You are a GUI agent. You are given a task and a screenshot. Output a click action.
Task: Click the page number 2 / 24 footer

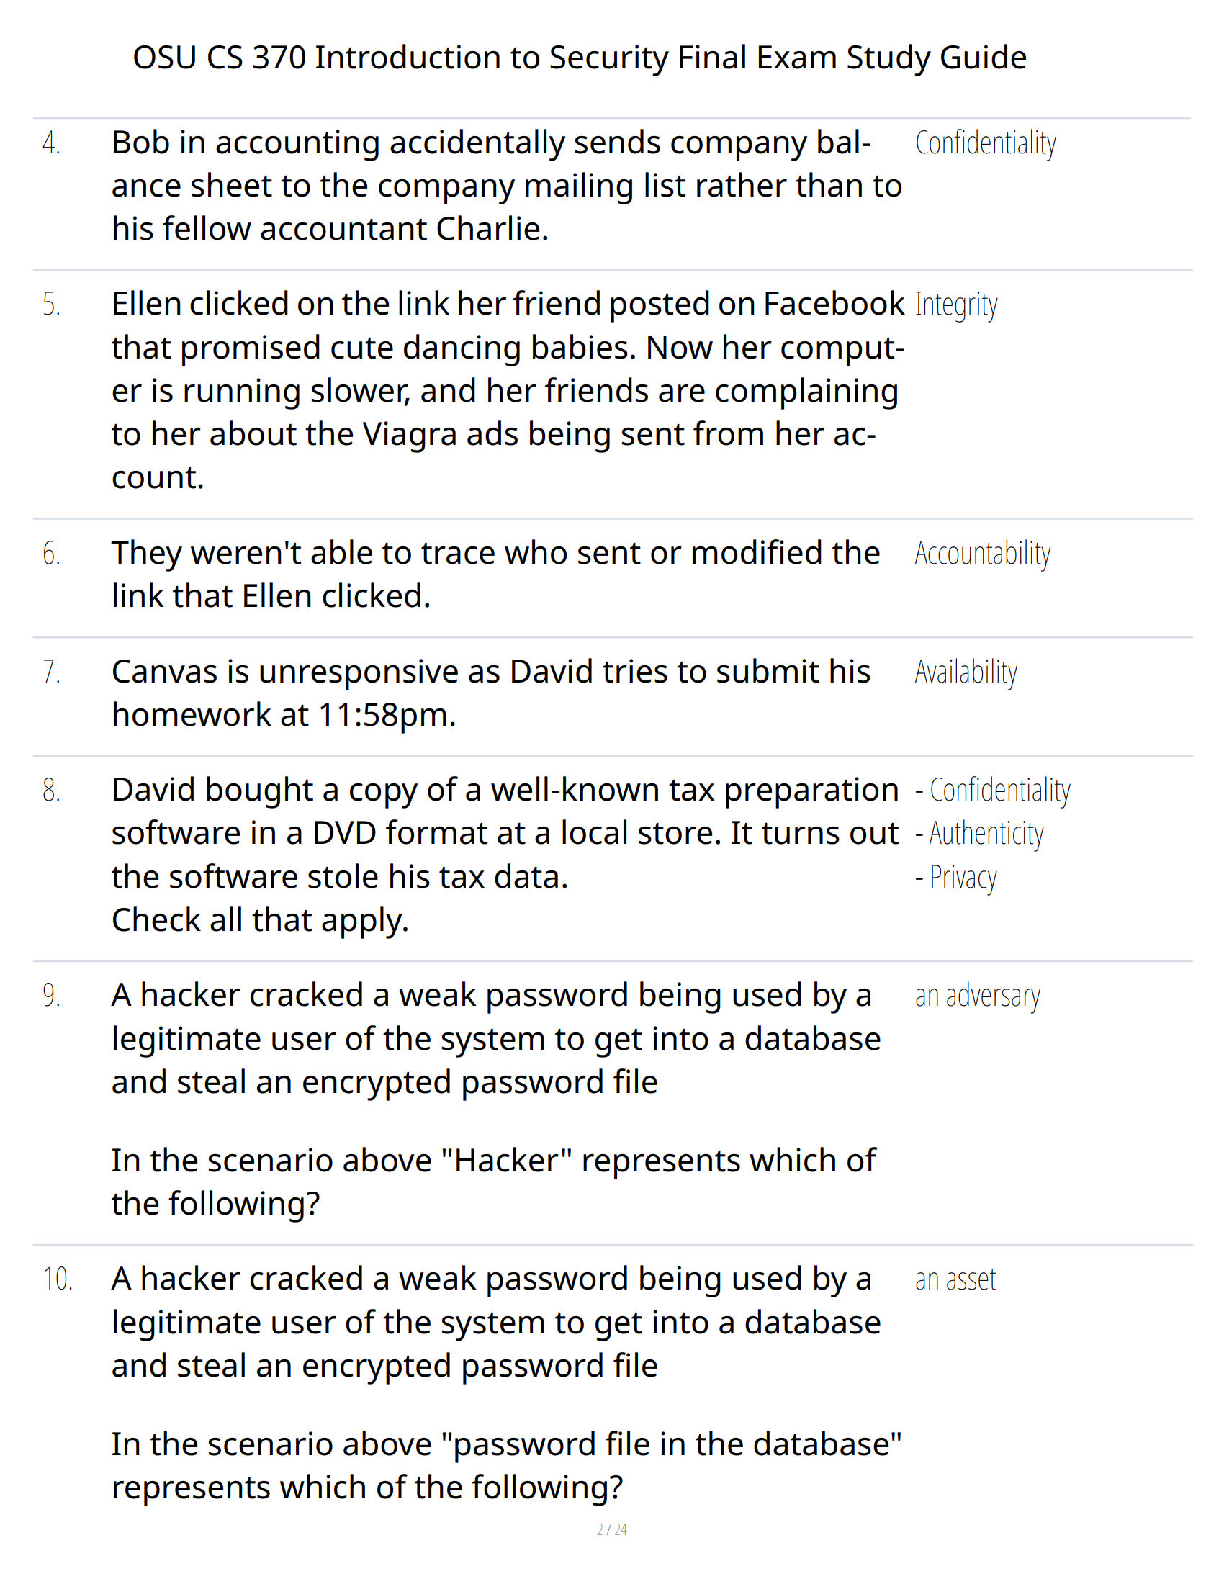pyautogui.click(x=612, y=1530)
